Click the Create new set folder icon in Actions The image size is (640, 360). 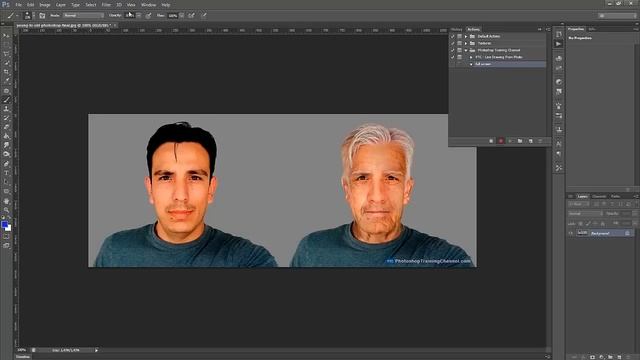click(520, 141)
